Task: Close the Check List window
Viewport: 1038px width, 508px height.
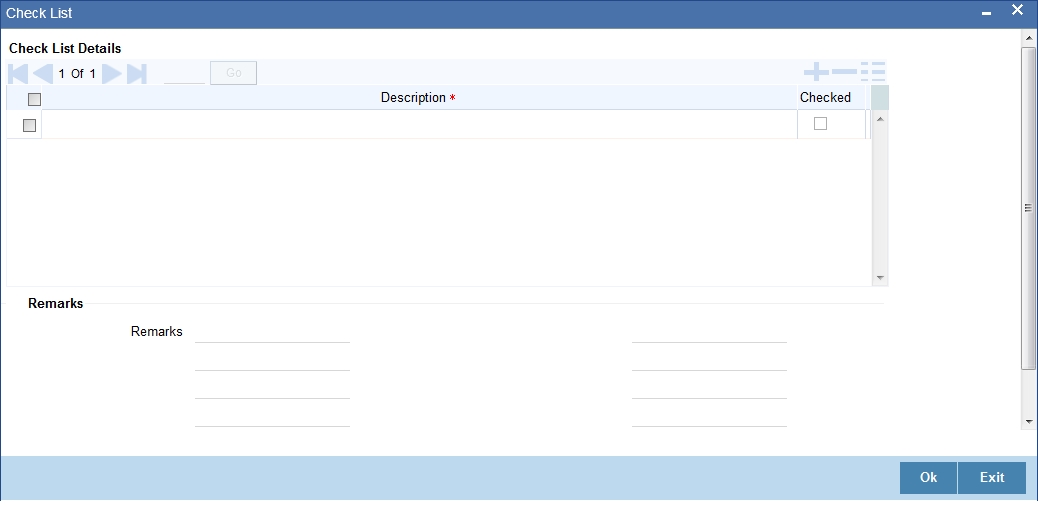Action: 1017,10
